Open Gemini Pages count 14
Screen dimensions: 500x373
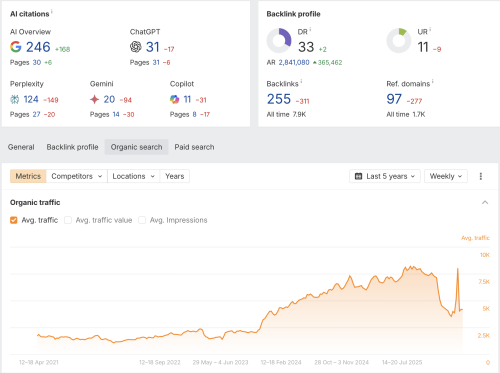(x=116, y=114)
